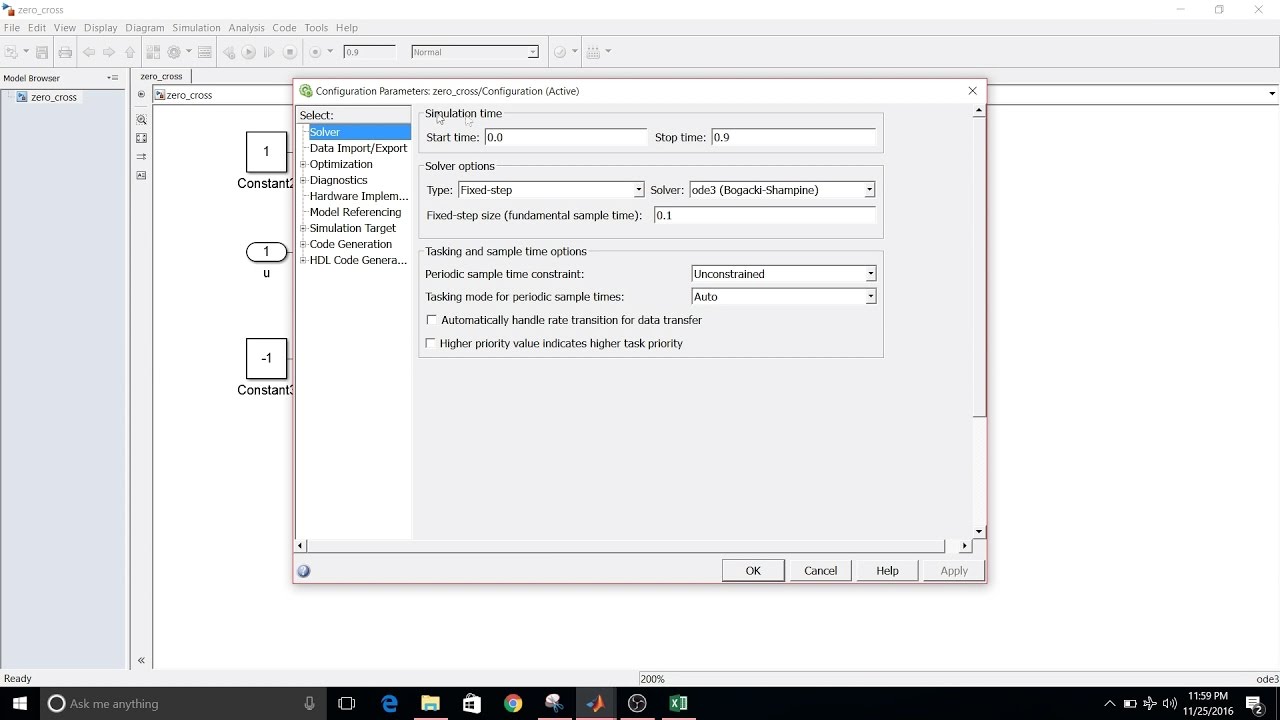Click the Stop simulation button
Screen dimensions: 1280x720
[290, 52]
